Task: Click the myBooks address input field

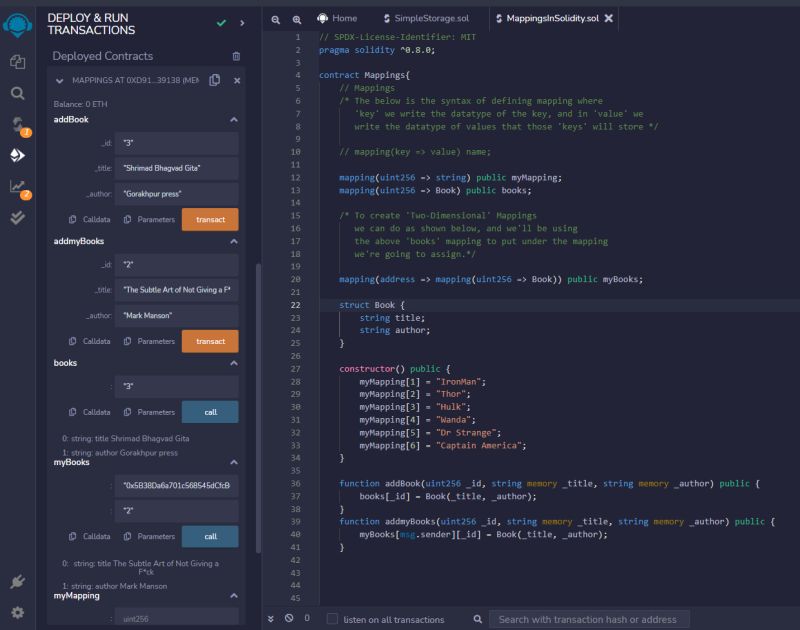Action: pos(177,486)
